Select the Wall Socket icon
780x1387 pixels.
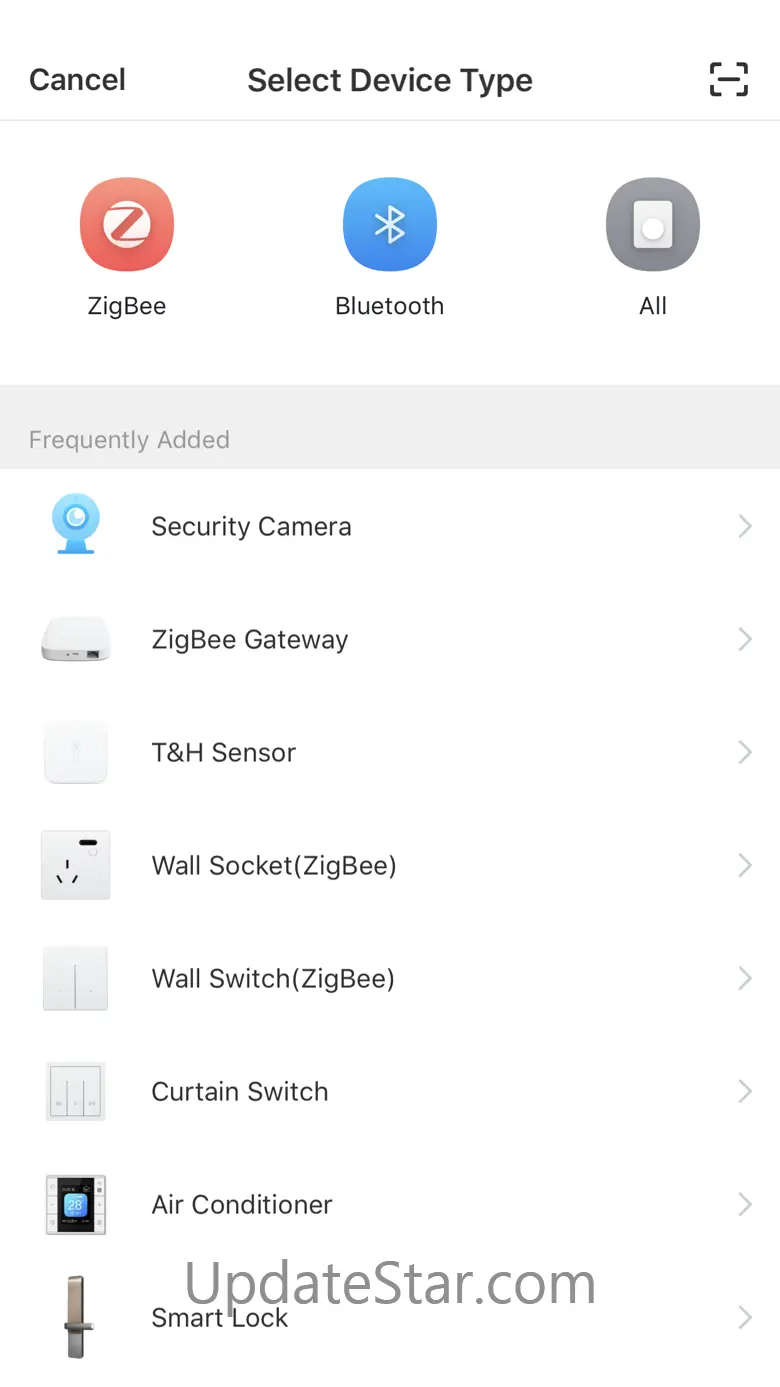75,865
